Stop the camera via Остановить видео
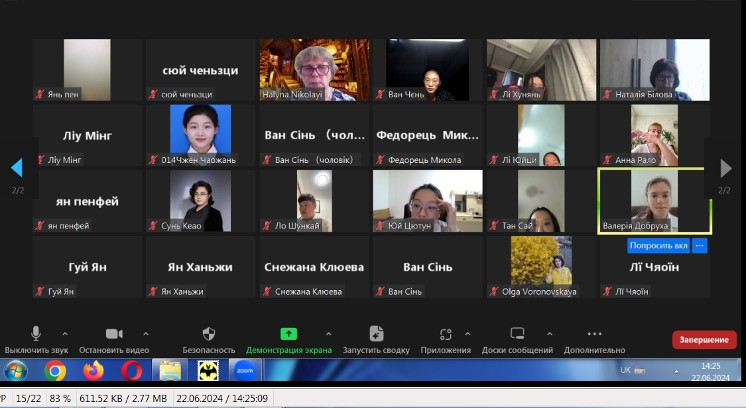This screenshot has height=408, width=746. (x=114, y=340)
